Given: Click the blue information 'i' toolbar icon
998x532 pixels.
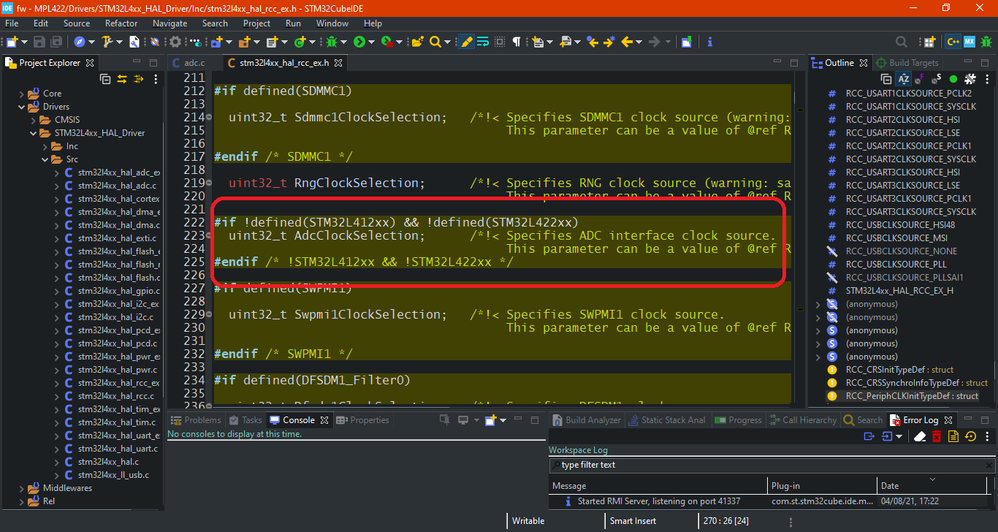Looking at the screenshot, I should (710, 42).
